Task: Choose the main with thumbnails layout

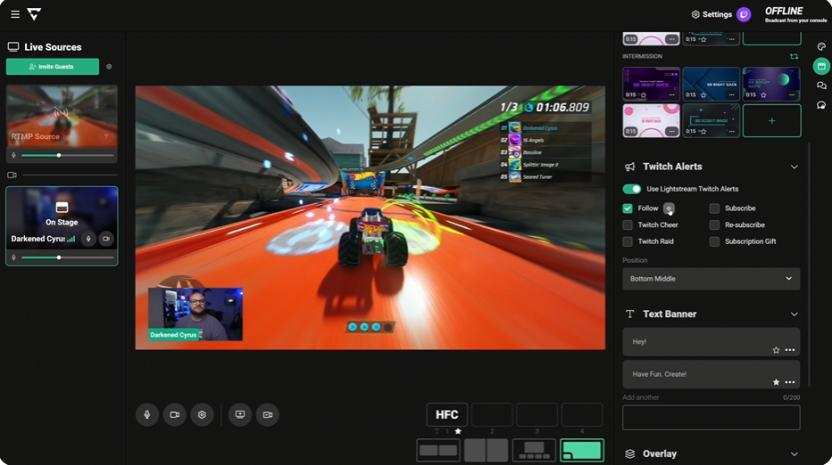Action: [534, 450]
